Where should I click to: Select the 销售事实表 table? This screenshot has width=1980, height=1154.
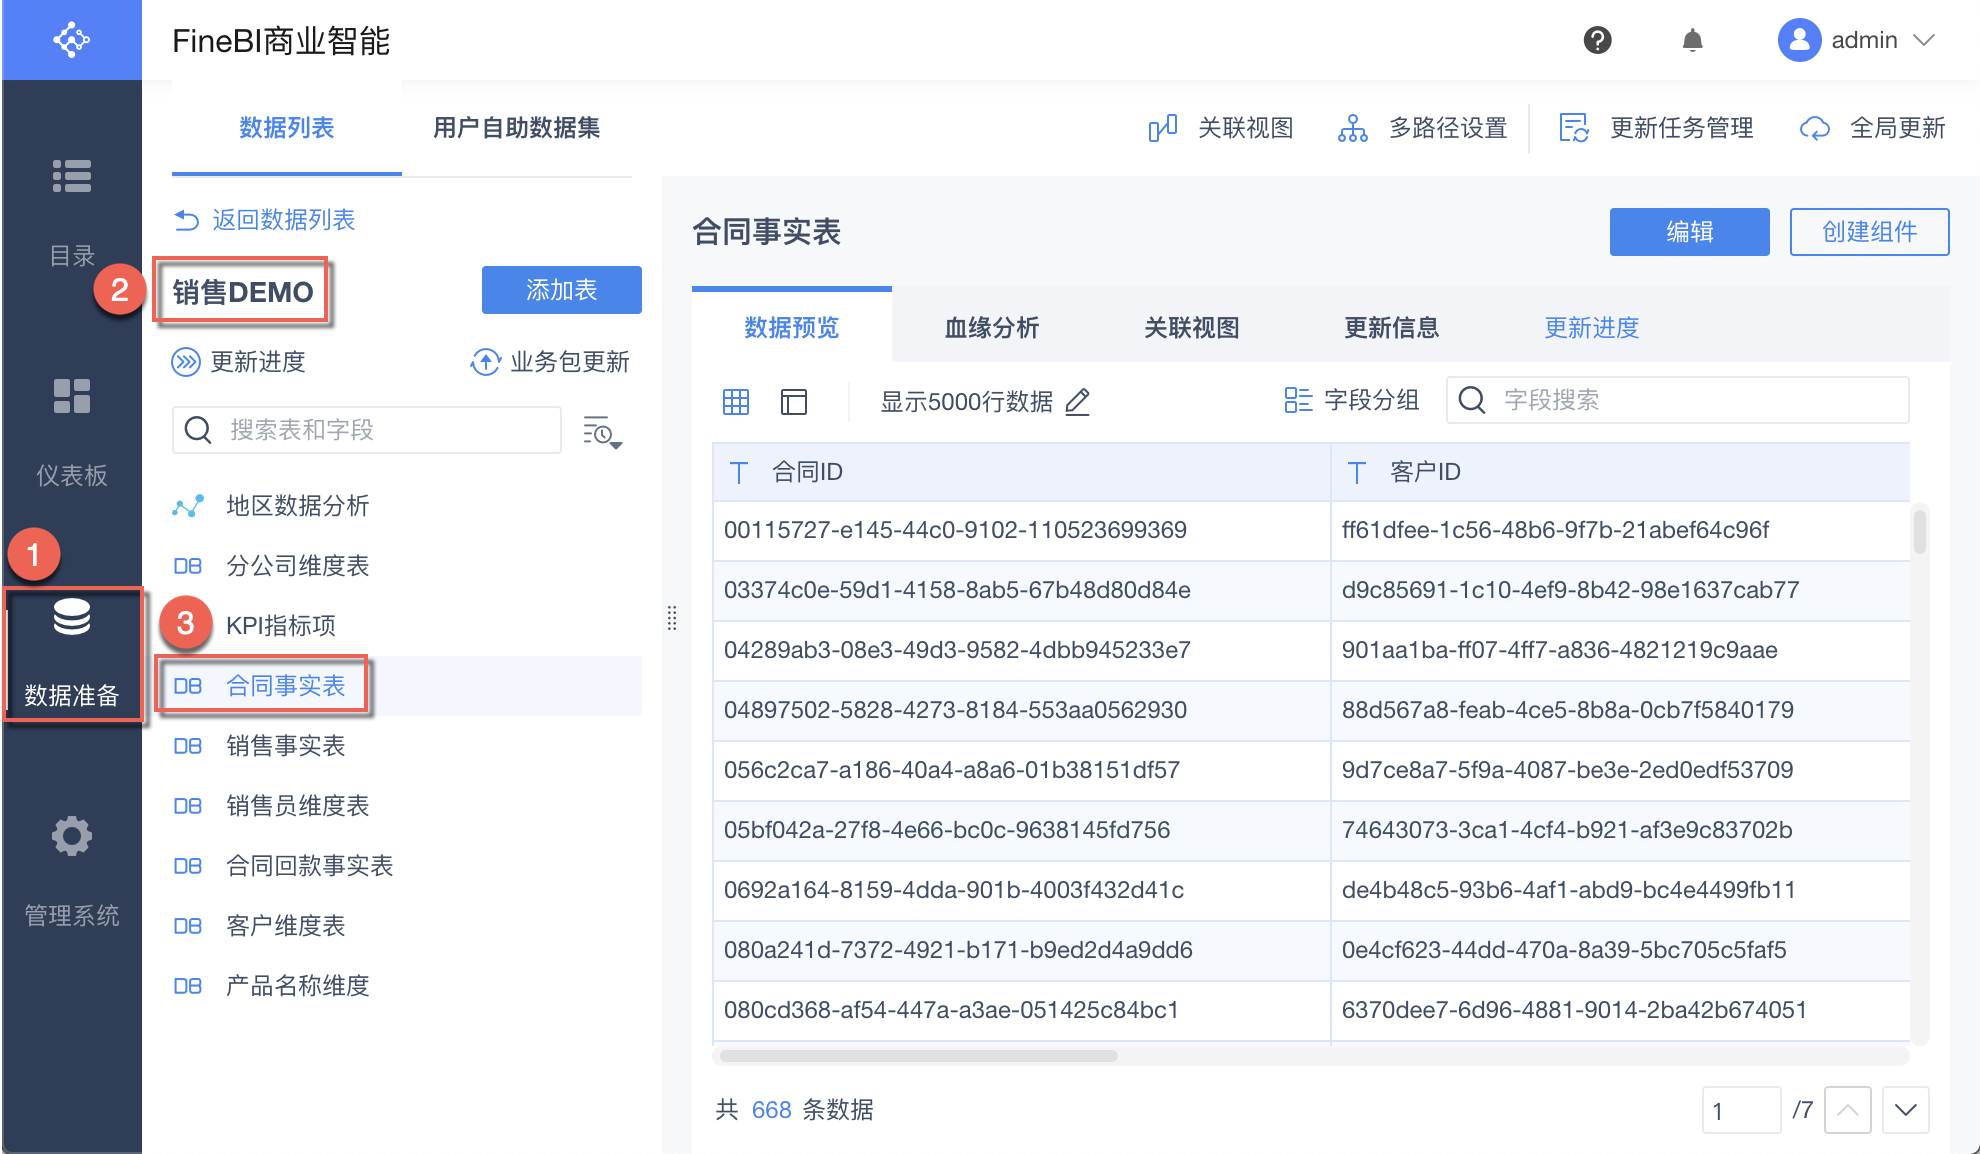406,746
